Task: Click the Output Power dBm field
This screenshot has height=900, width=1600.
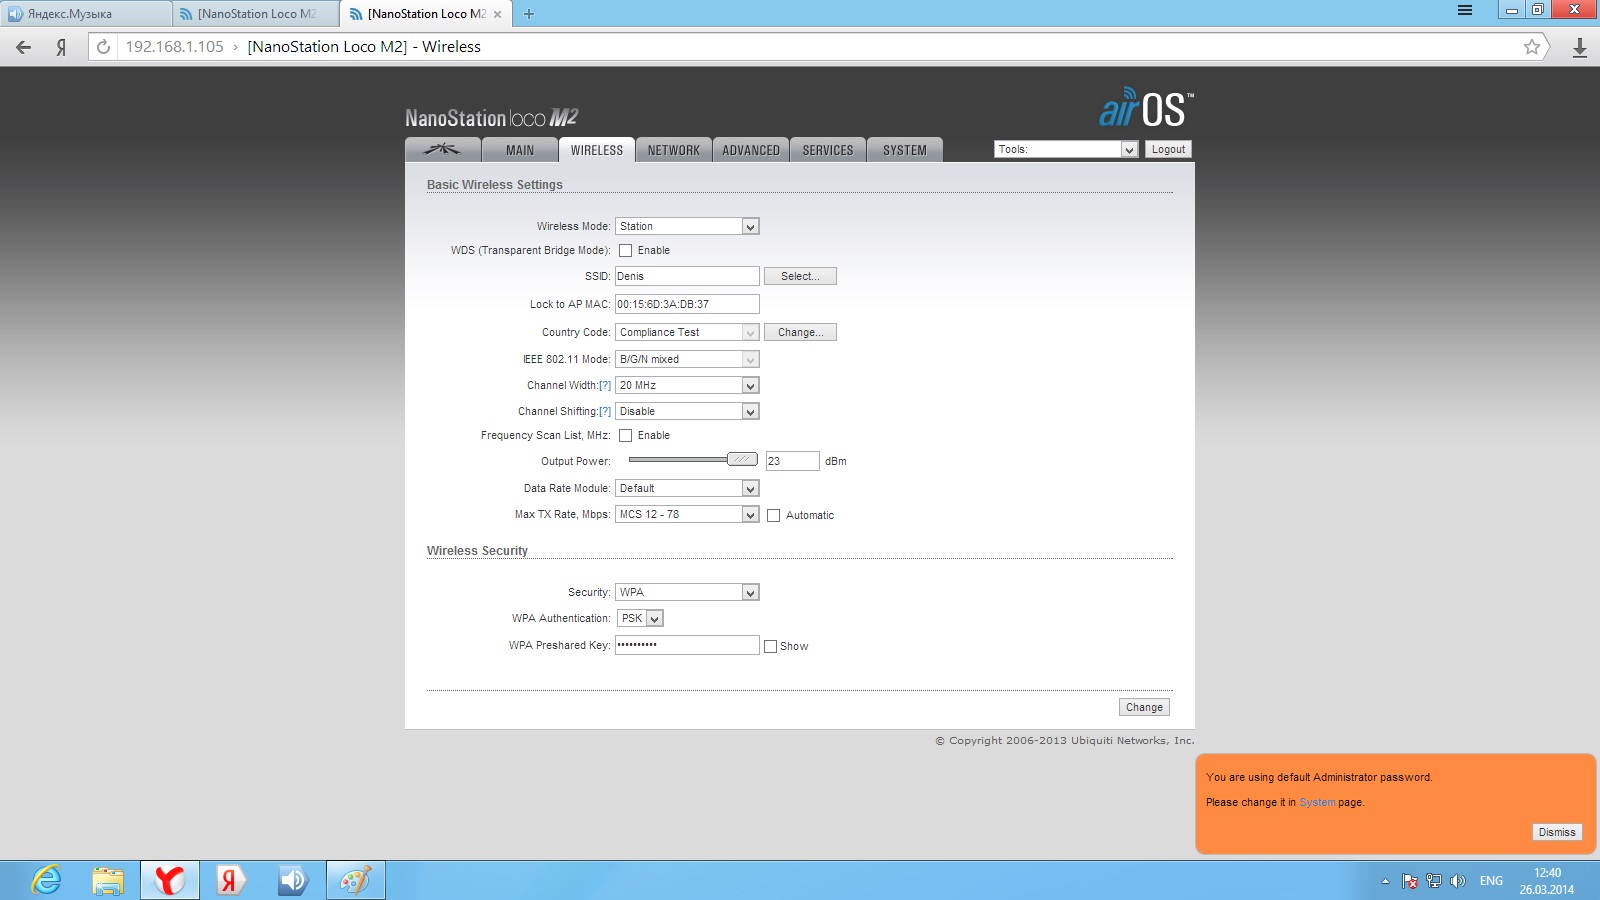Action: (792, 462)
